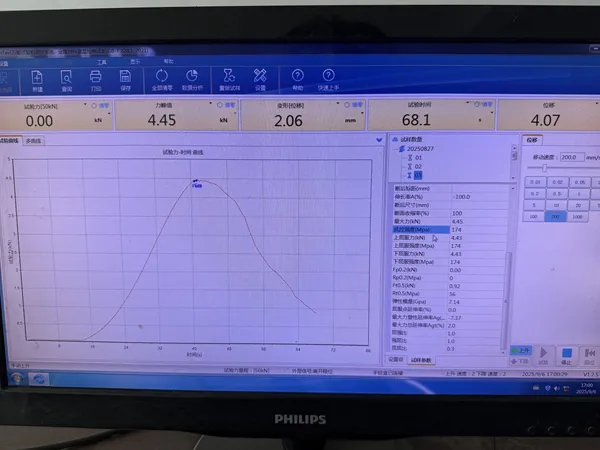Switch to the specimen parameters (试样参数) tab
Image resolution: width=600 pixels, height=450 pixels.
pyautogui.click(x=421, y=360)
